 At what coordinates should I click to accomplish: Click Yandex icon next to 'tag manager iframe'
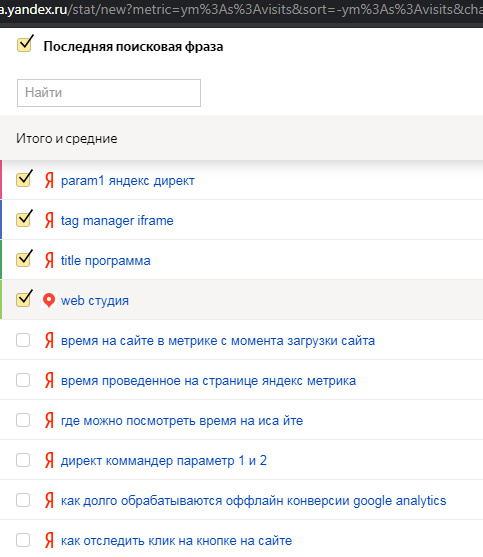[x=49, y=220]
